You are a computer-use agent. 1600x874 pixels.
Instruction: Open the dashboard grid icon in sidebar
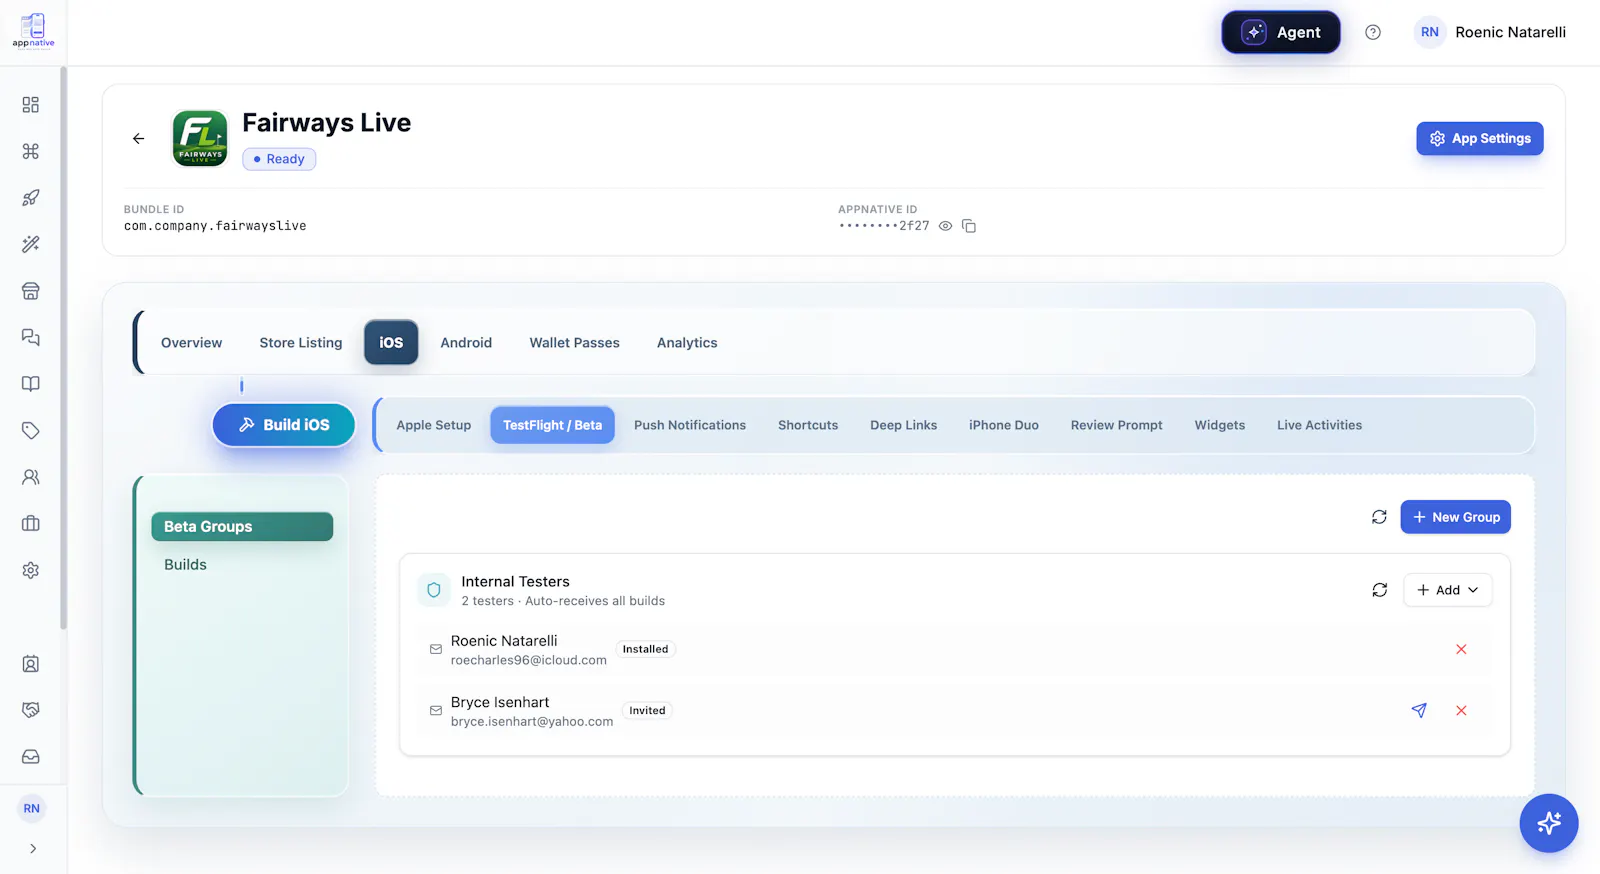pyautogui.click(x=31, y=105)
